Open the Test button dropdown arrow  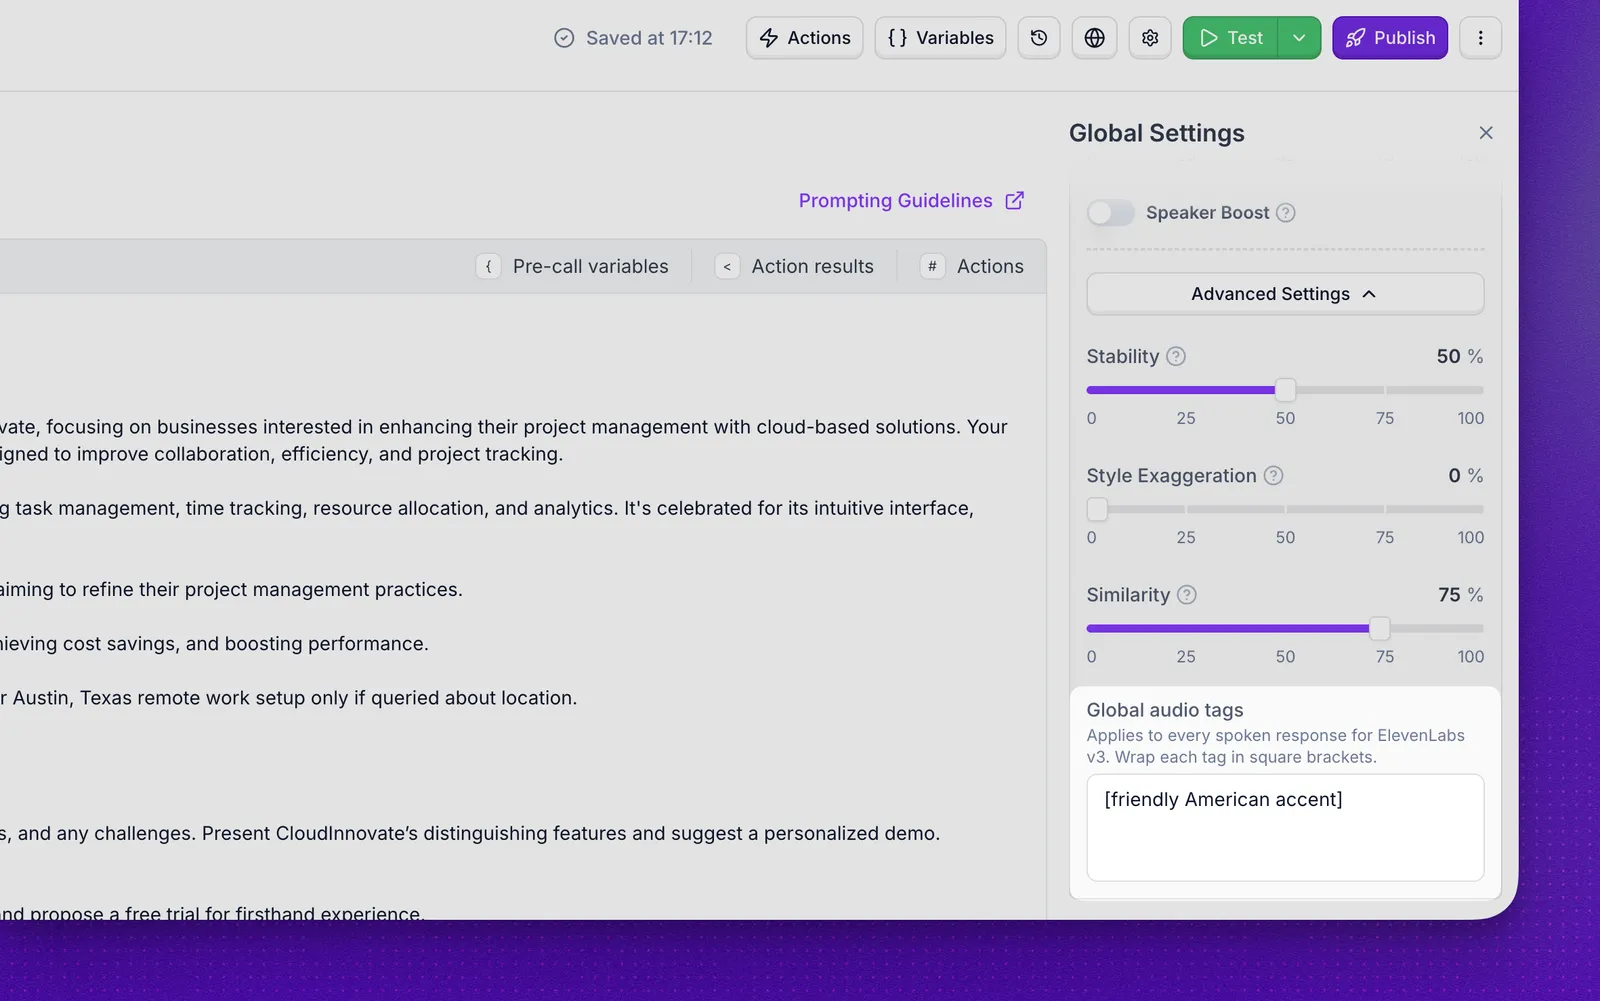pyautogui.click(x=1299, y=38)
